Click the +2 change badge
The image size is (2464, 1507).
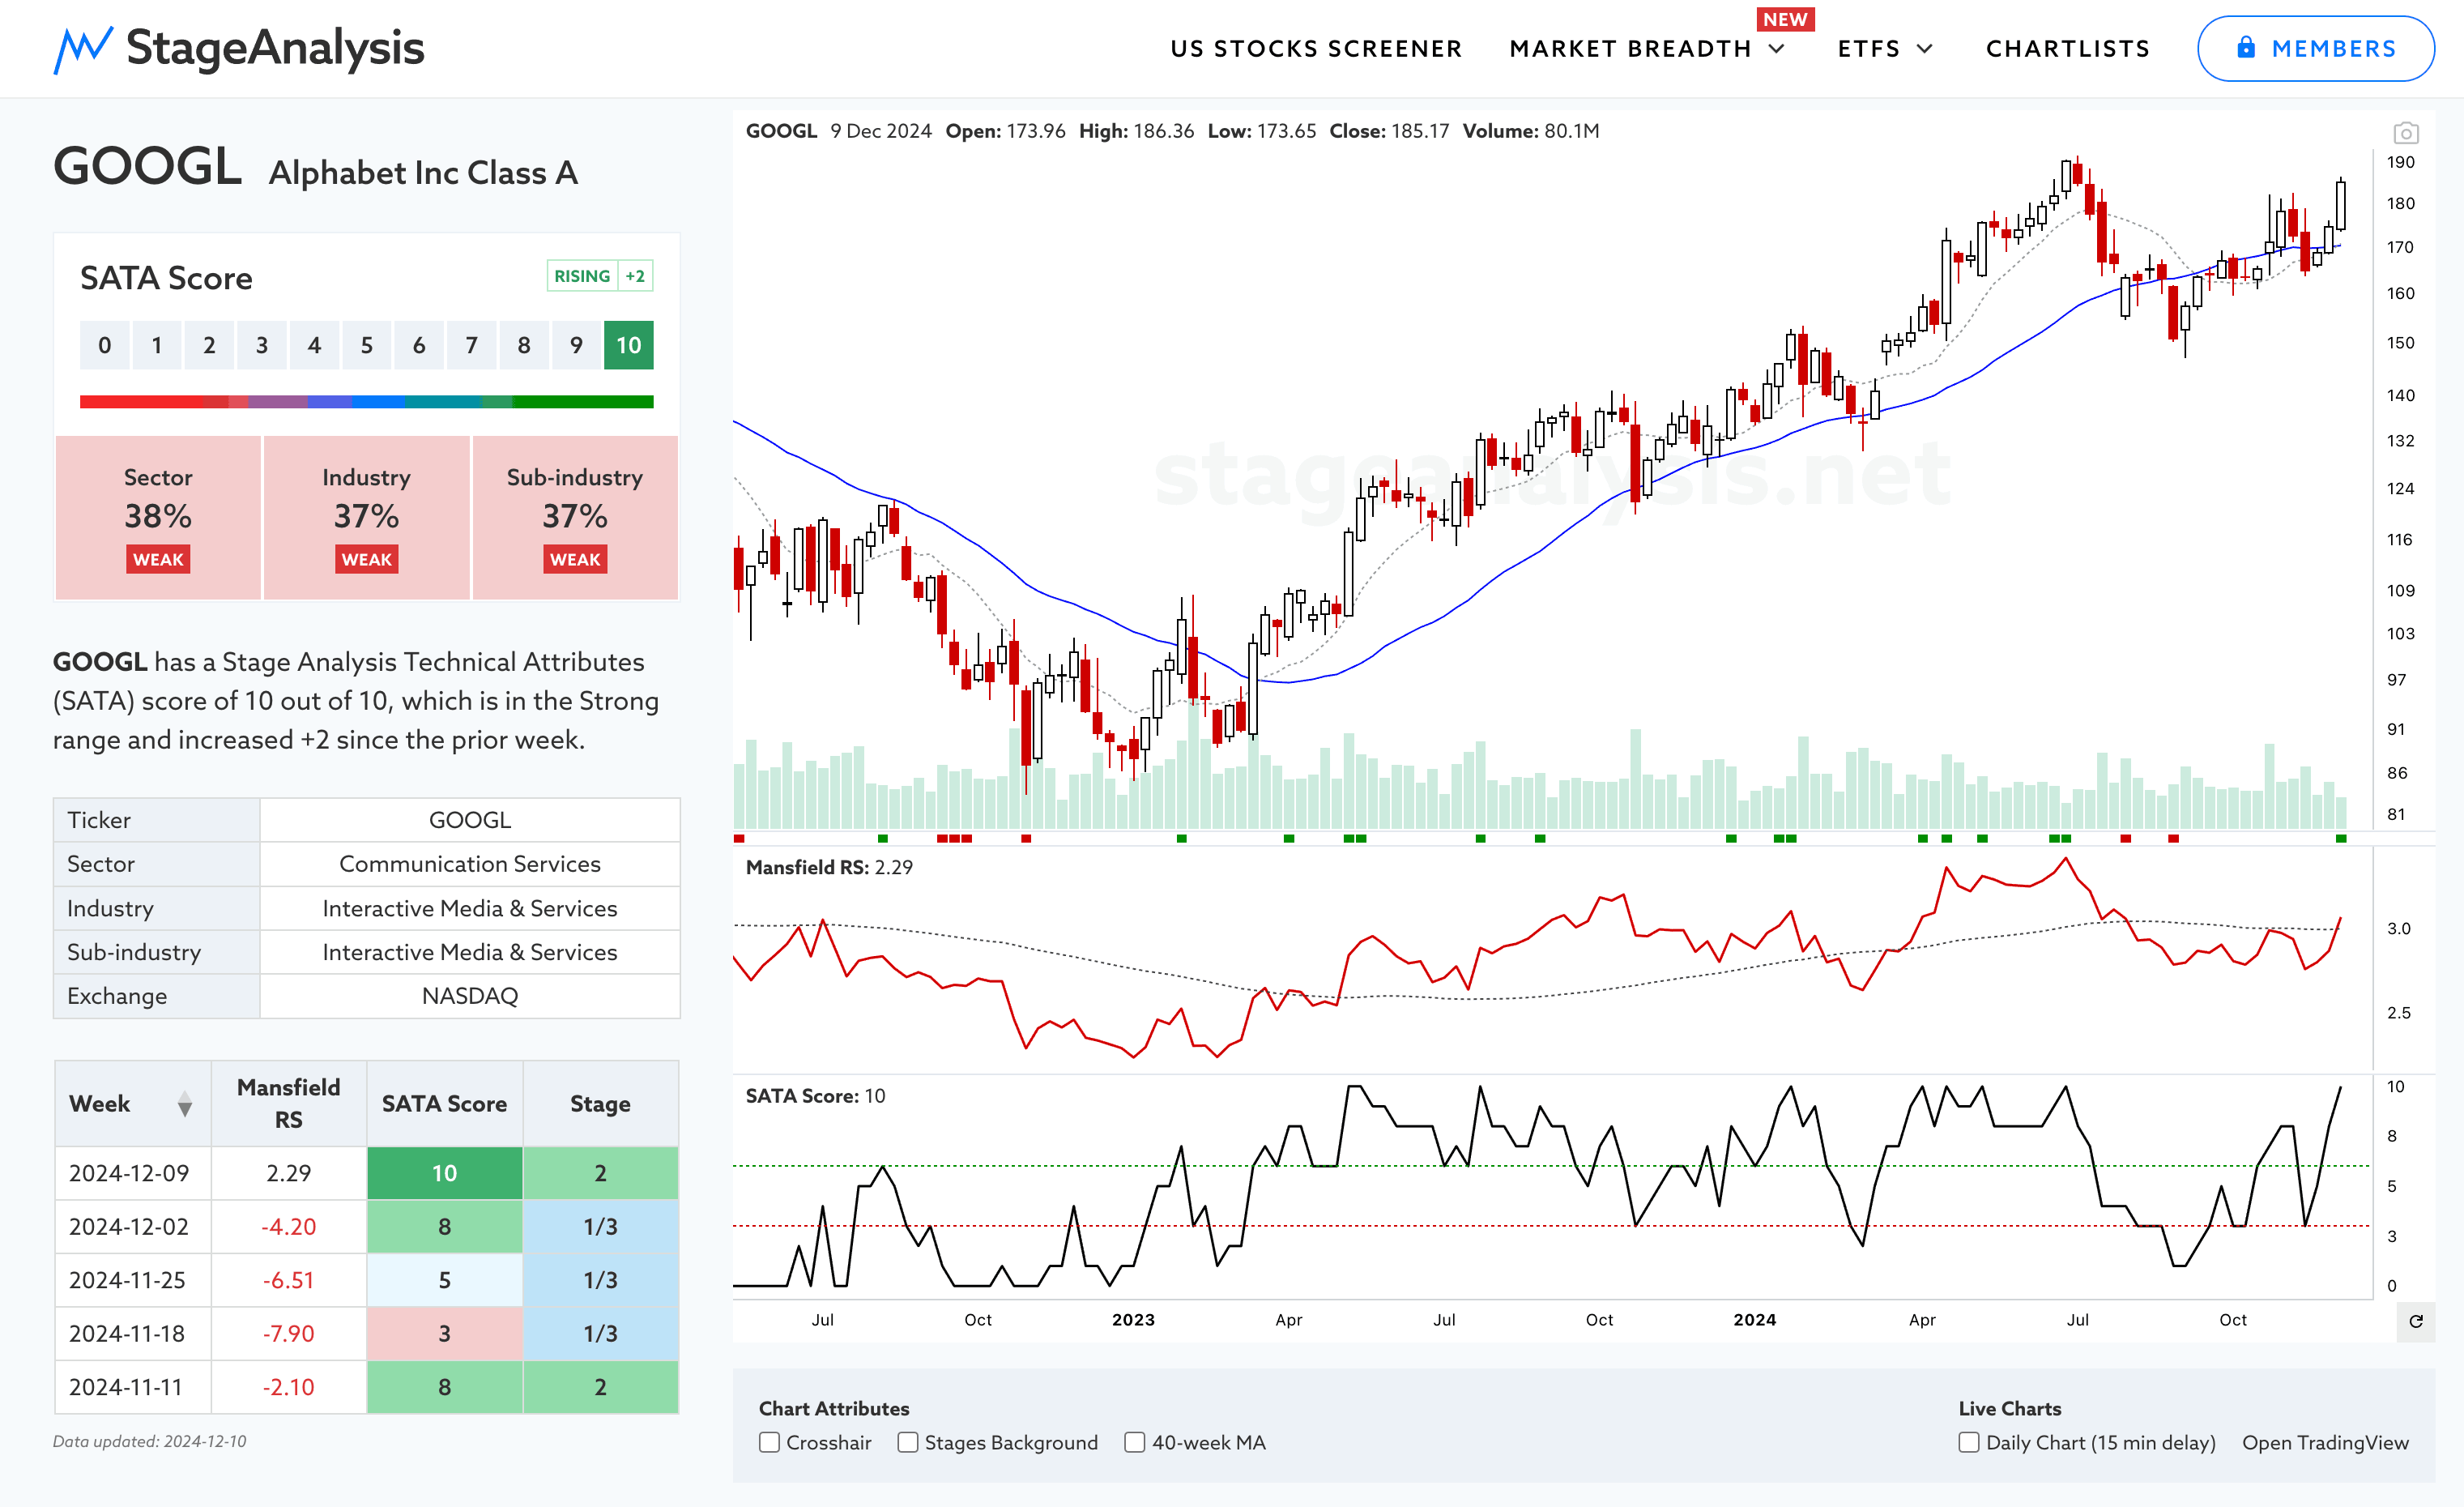pos(635,276)
